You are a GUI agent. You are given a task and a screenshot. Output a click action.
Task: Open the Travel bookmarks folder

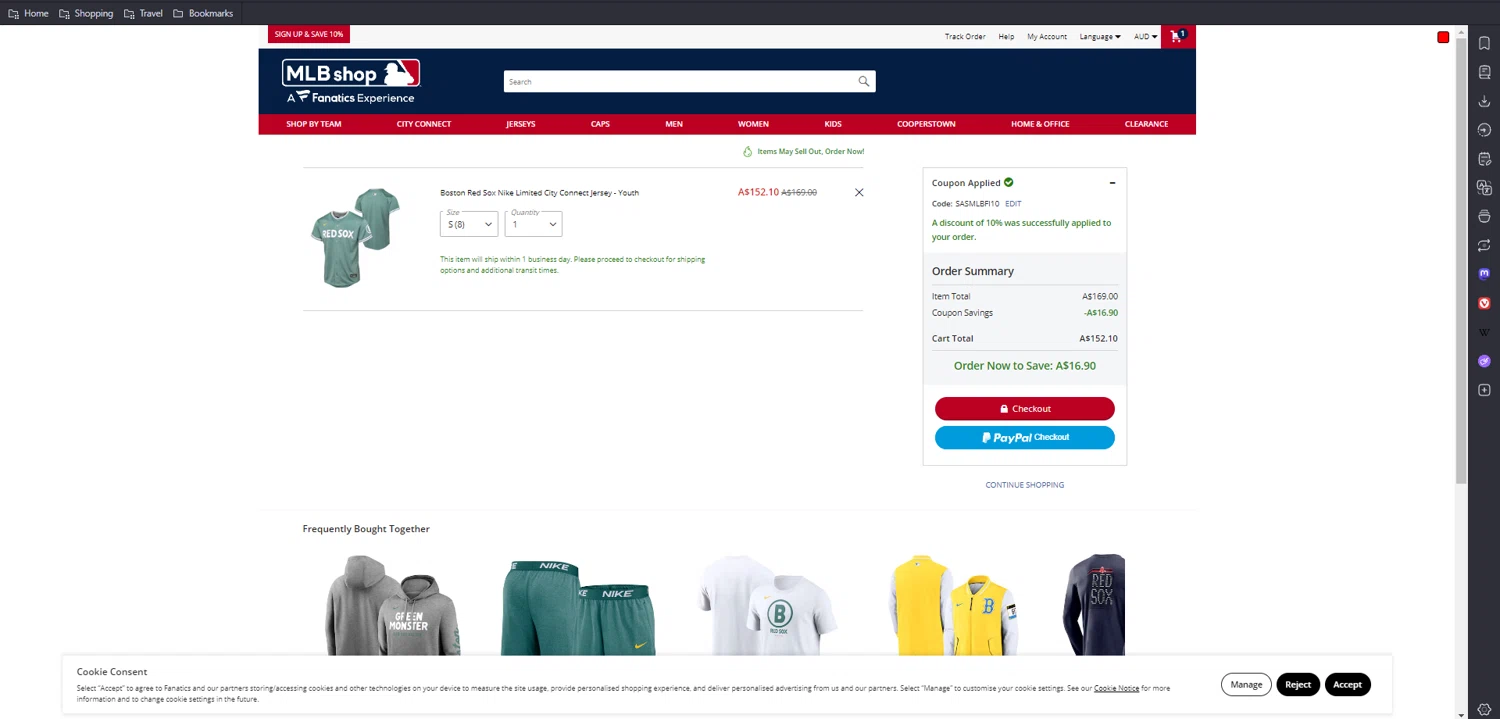point(143,13)
